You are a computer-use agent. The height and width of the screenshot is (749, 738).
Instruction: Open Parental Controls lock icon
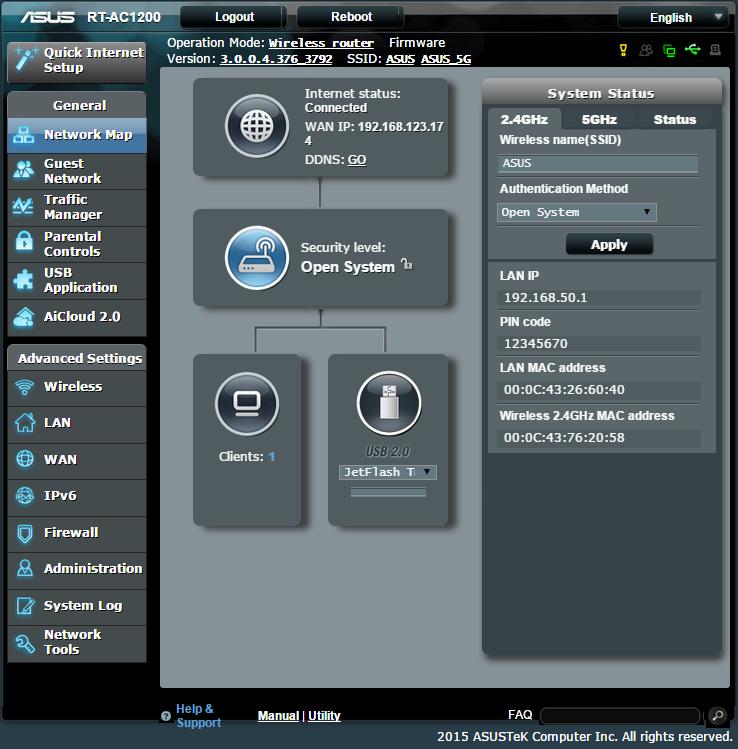23,242
